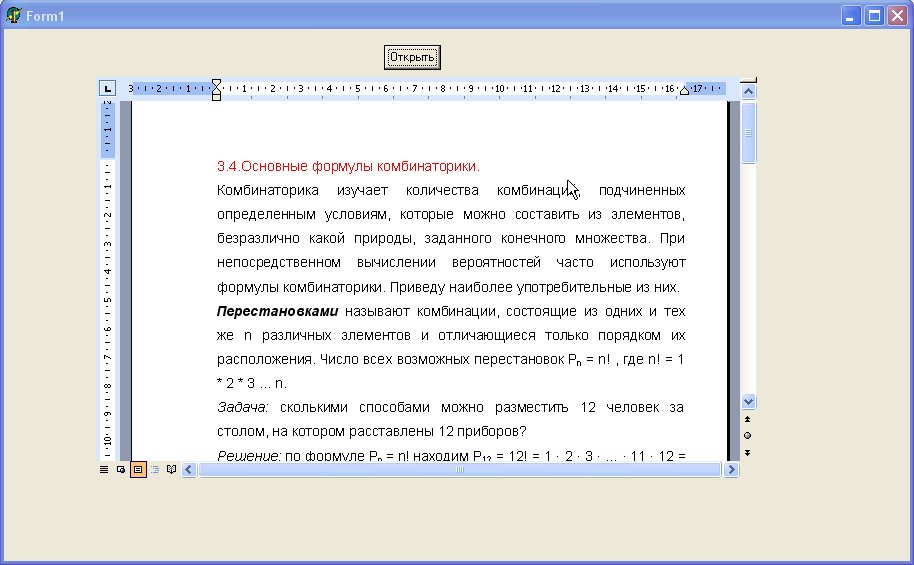Click the Next Page double-arrow button
The height and width of the screenshot is (565, 914).
[x=748, y=452]
